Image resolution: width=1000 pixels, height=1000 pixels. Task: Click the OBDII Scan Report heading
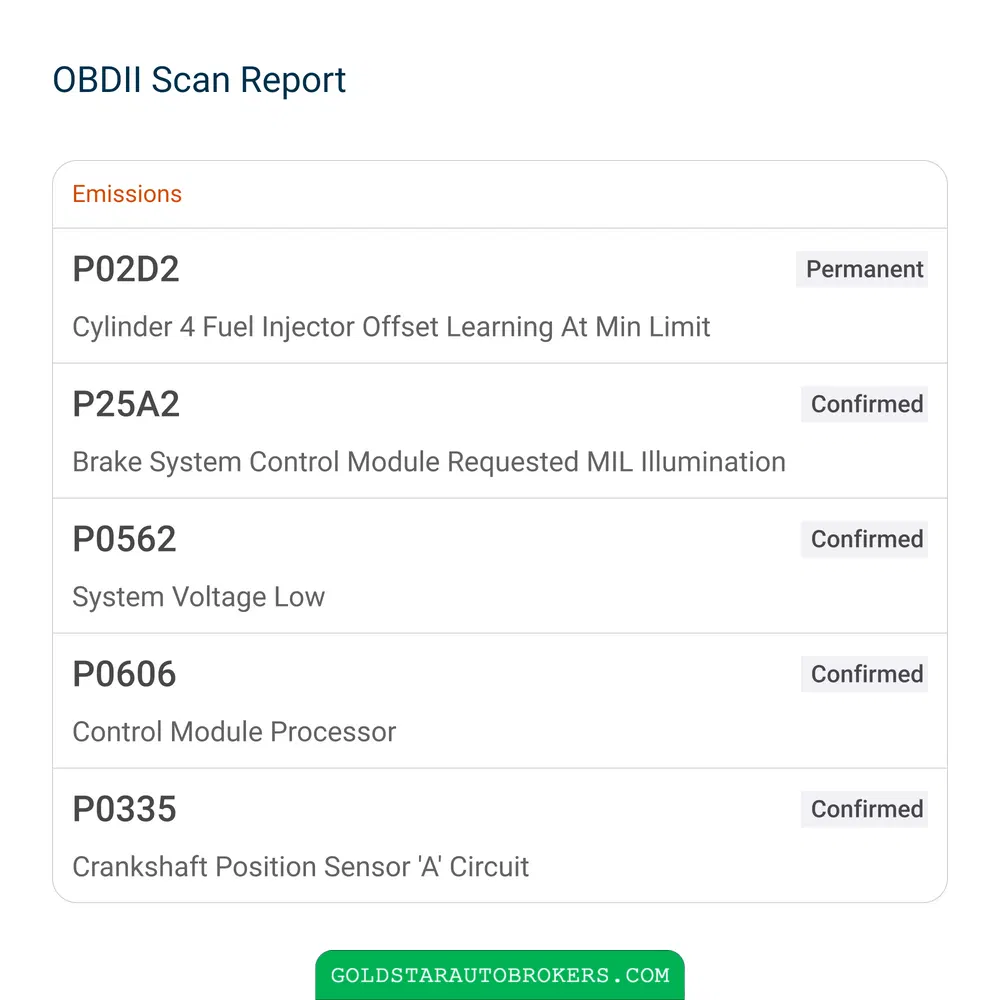pyautogui.click(x=199, y=80)
